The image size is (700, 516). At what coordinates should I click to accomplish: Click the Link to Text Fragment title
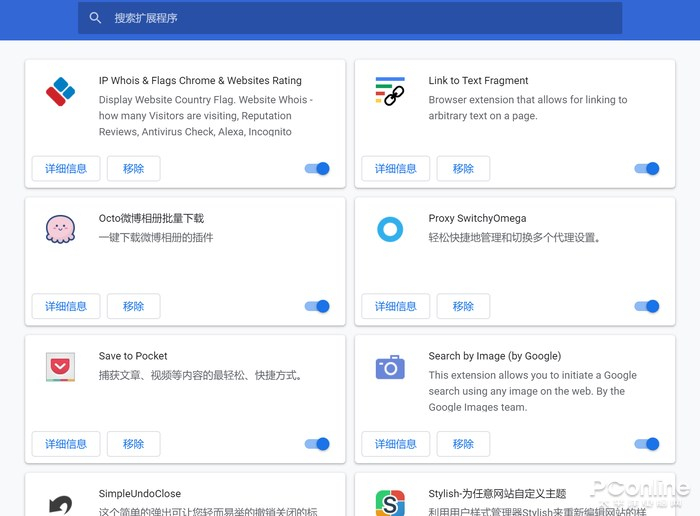click(478, 80)
